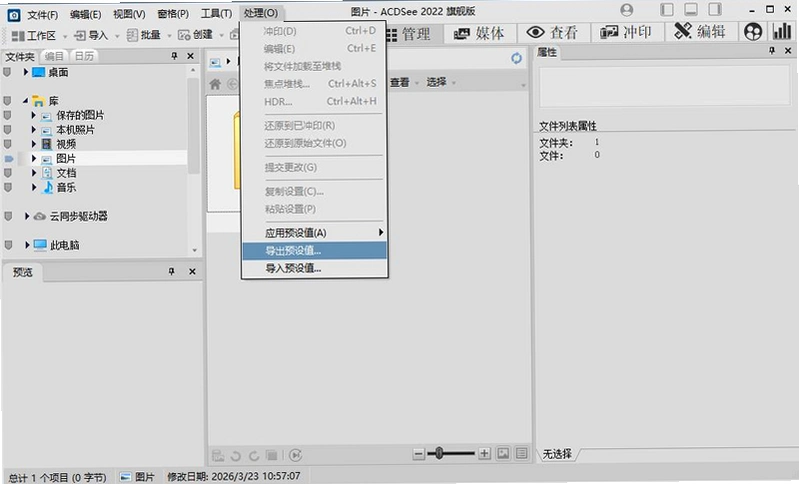The height and width of the screenshot is (484, 799).
Task: Click the ACDSee app logo icon
Action: click(x=13, y=15)
